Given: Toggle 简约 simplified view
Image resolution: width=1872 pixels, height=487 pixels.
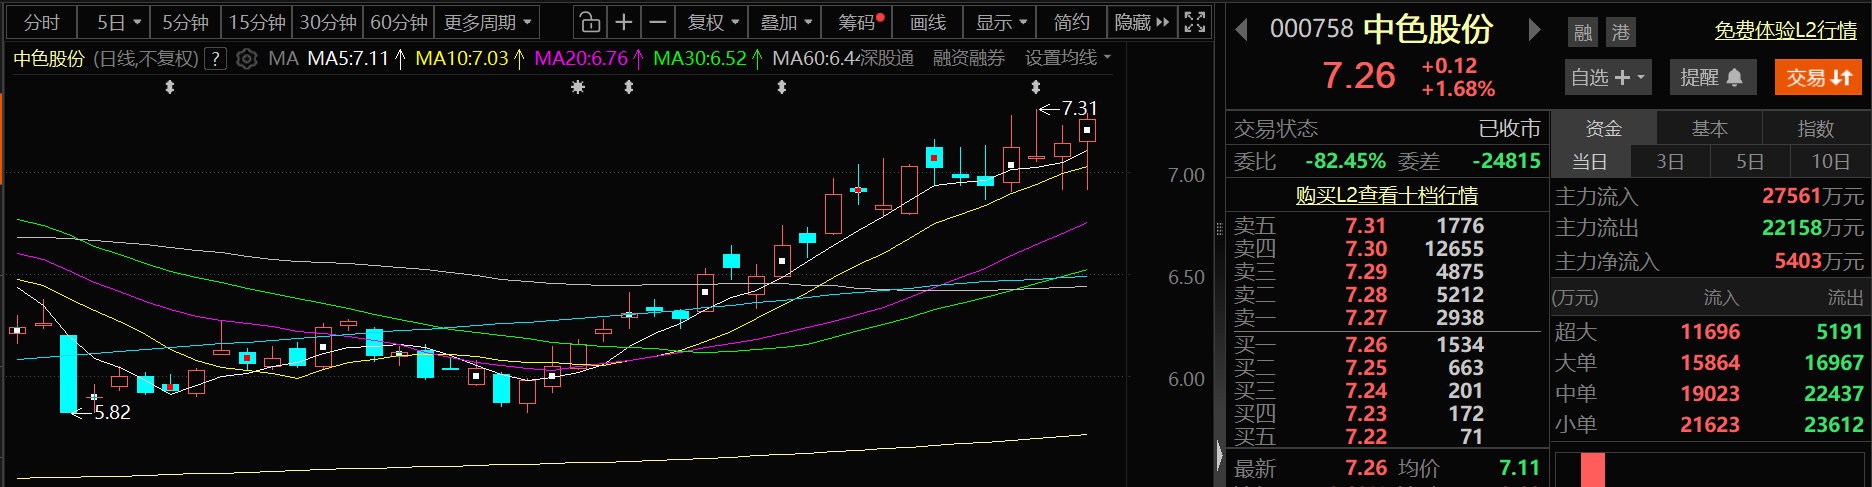Looking at the screenshot, I should pyautogui.click(x=1071, y=22).
